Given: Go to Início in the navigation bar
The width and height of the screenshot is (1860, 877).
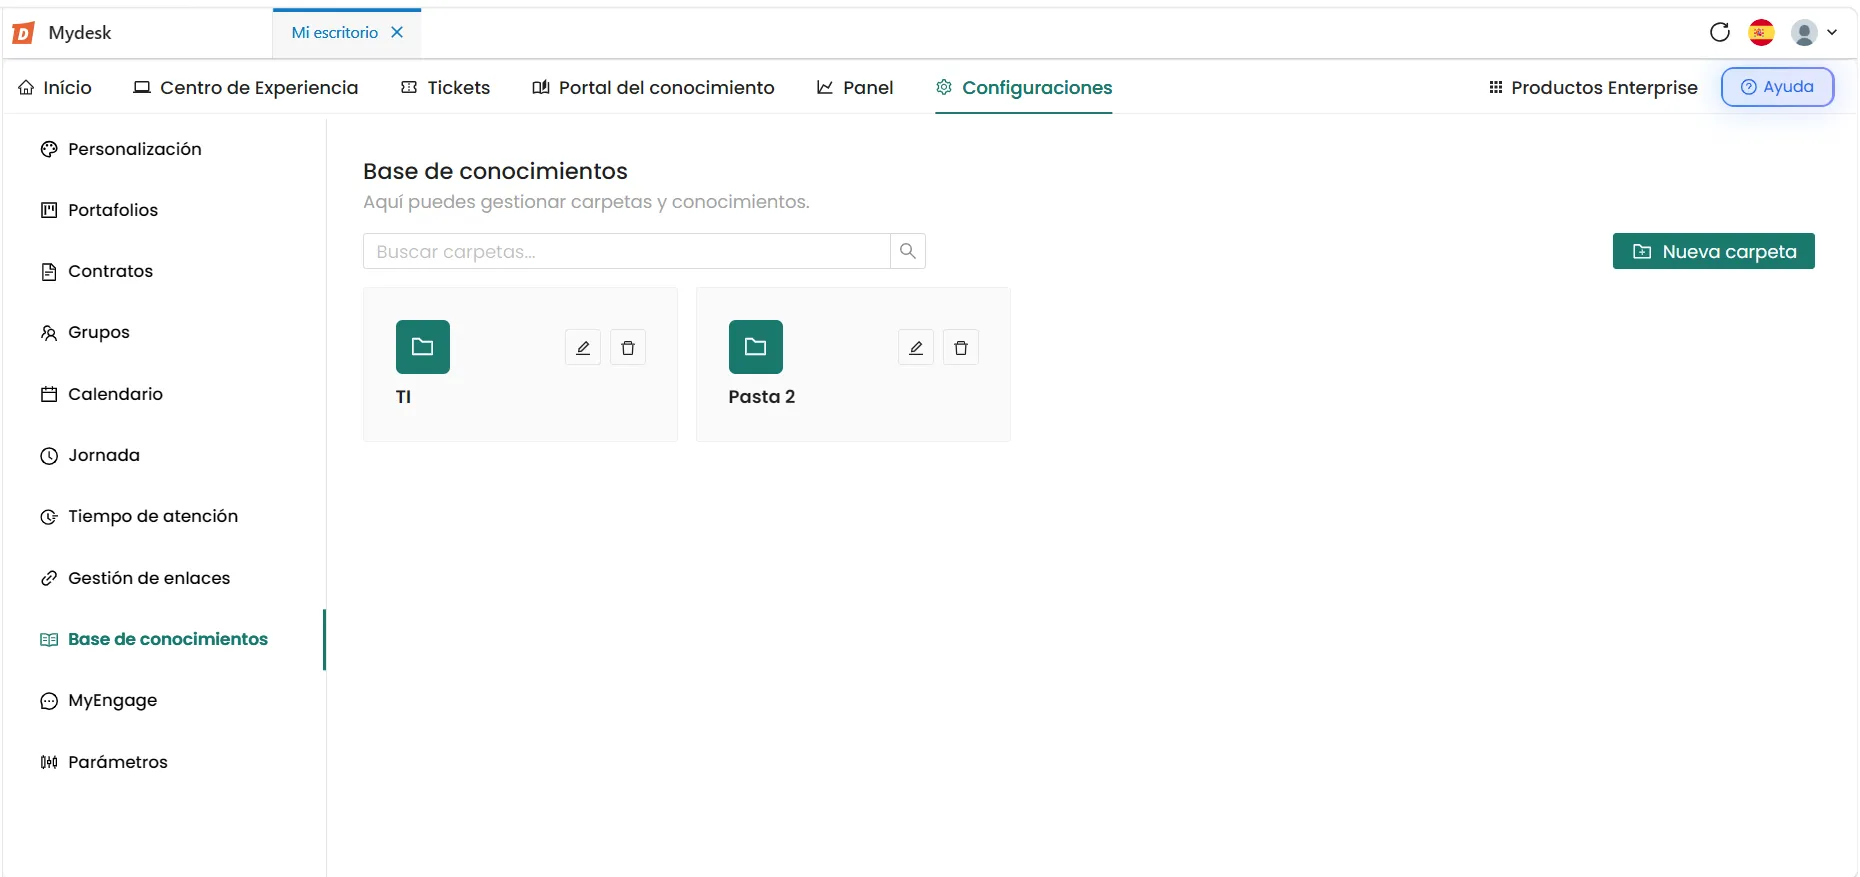Looking at the screenshot, I should 55,87.
